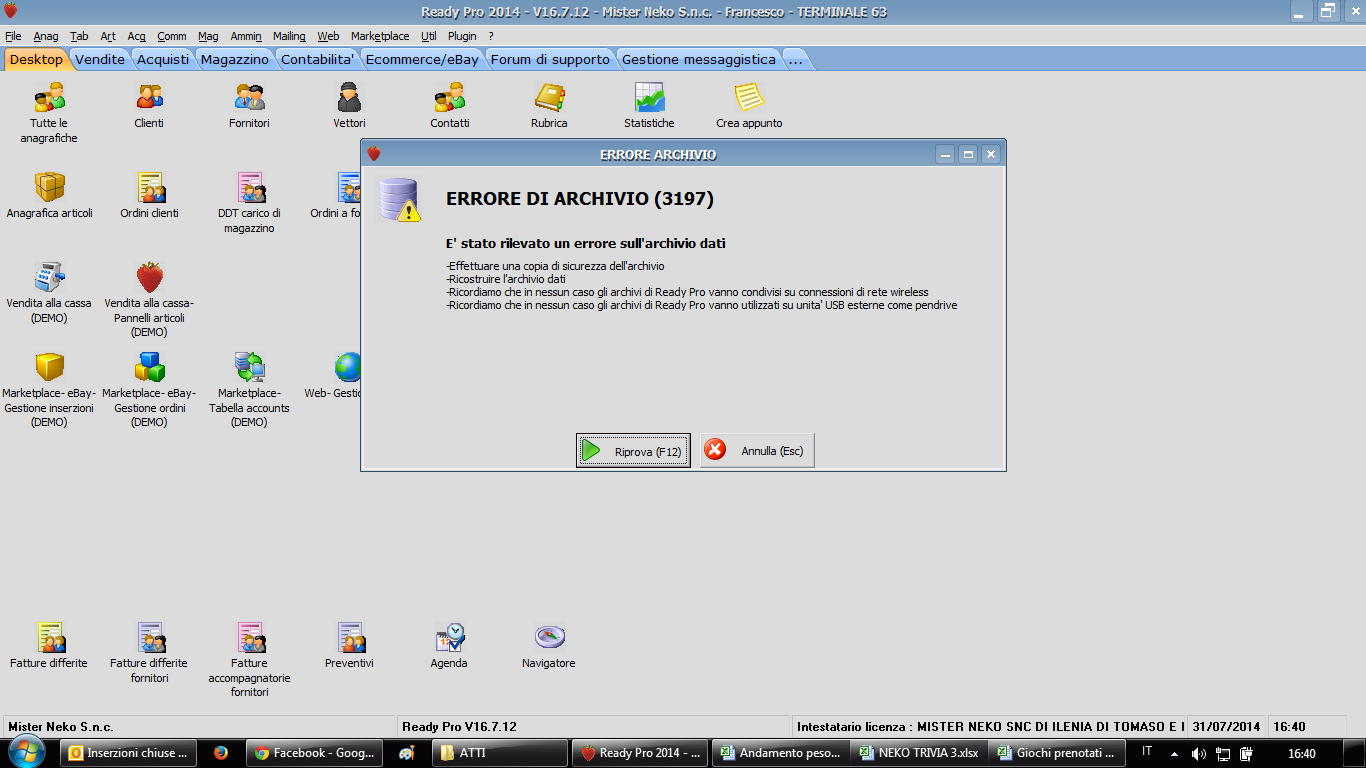Click the Riprova (F12) button
1366x768 pixels.
[x=633, y=451]
